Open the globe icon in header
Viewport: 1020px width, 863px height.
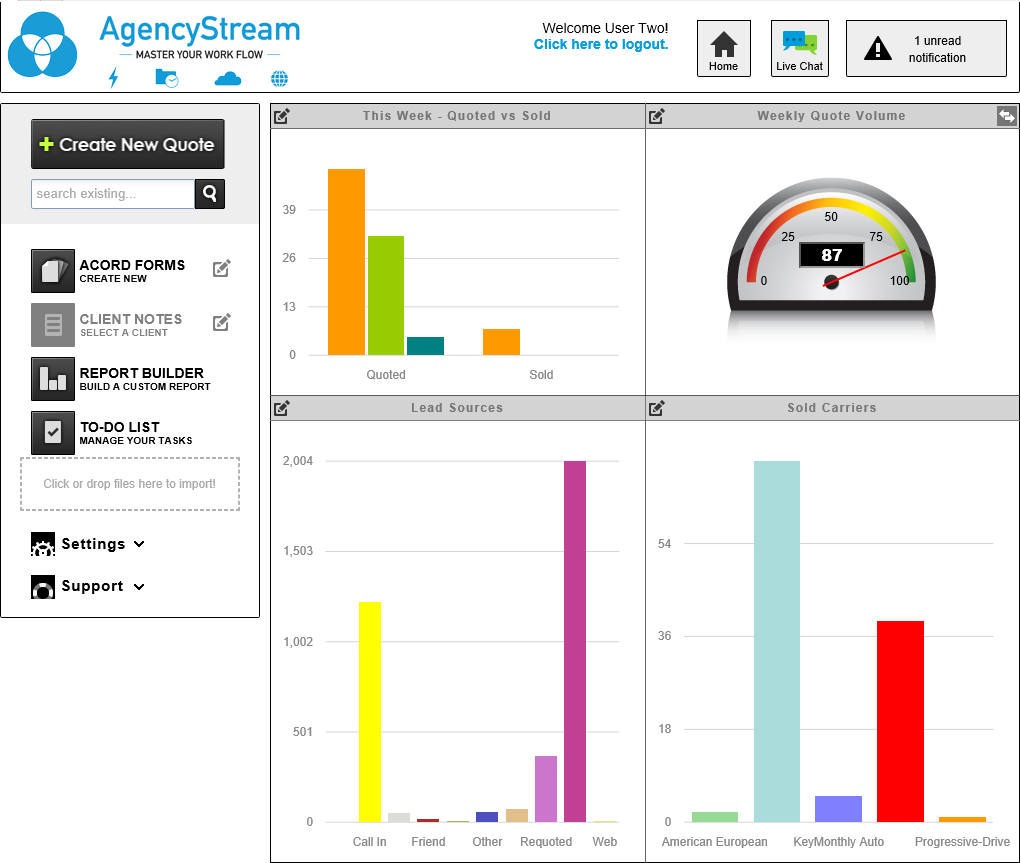[279, 78]
